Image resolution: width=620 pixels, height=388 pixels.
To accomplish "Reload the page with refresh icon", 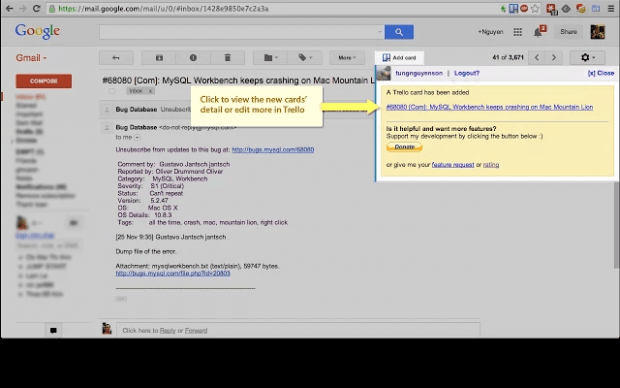I will click(36, 8).
